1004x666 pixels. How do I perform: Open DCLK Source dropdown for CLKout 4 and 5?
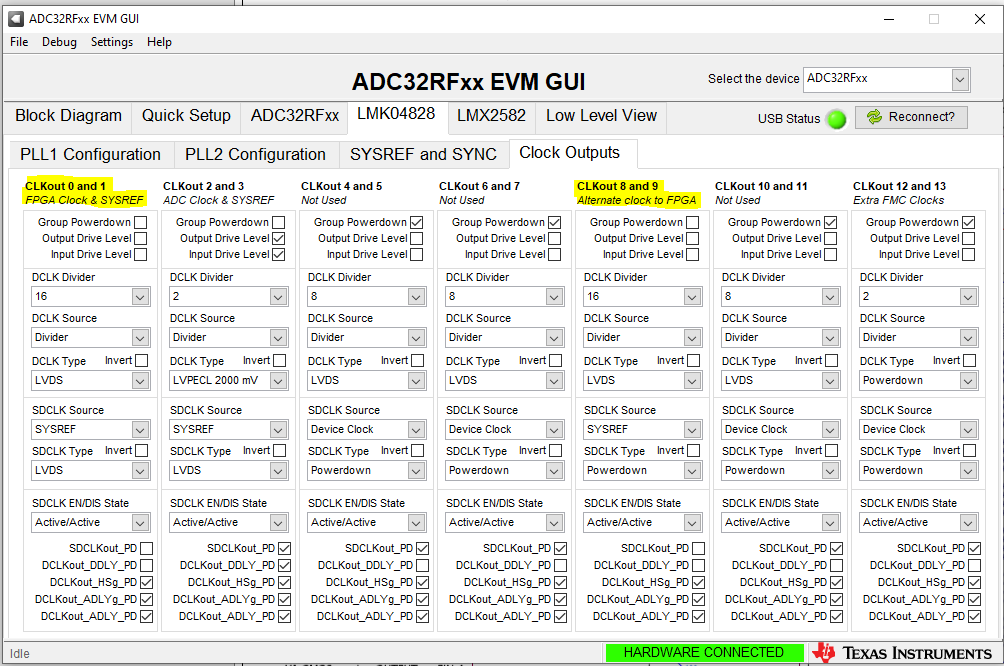(x=366, y=337)
